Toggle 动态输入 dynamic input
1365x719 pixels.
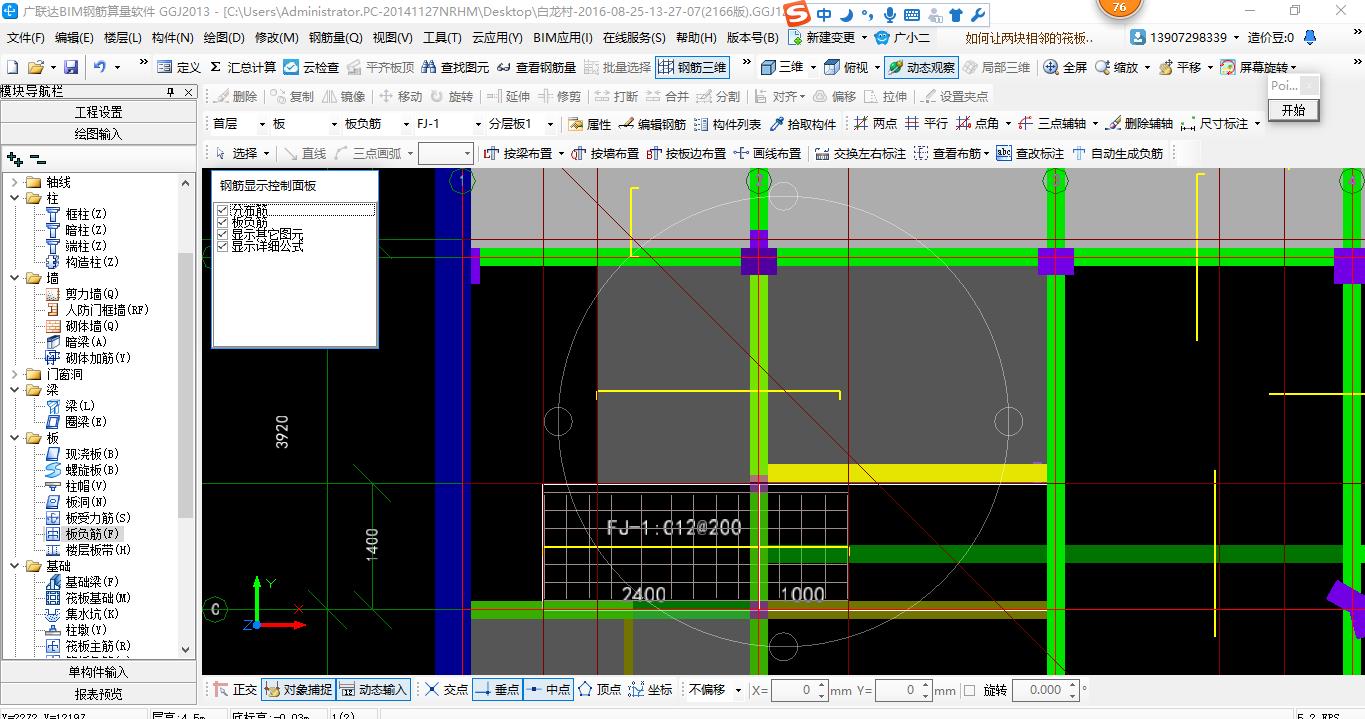(374, 689)
